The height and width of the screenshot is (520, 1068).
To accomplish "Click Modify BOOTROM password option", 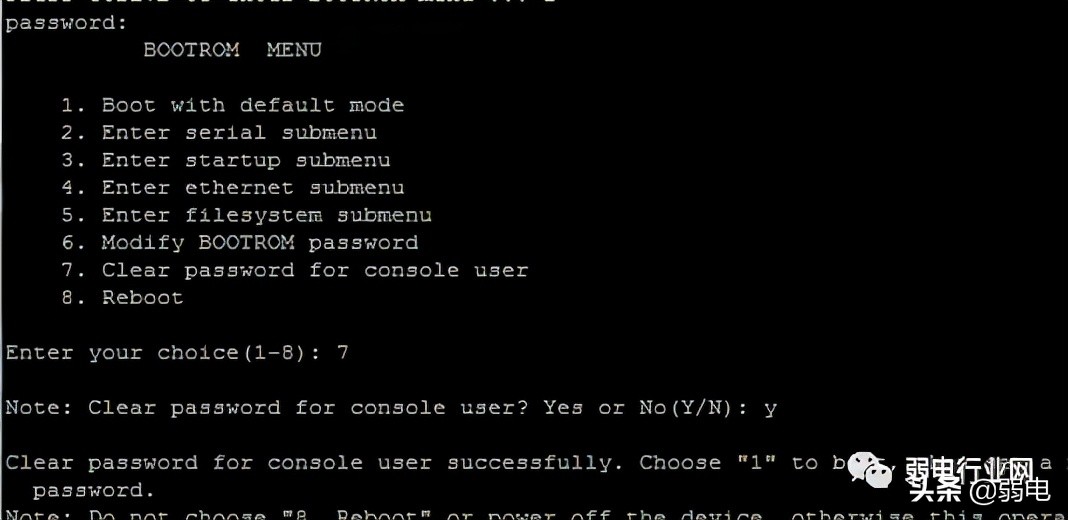I will tap(240, 243).
